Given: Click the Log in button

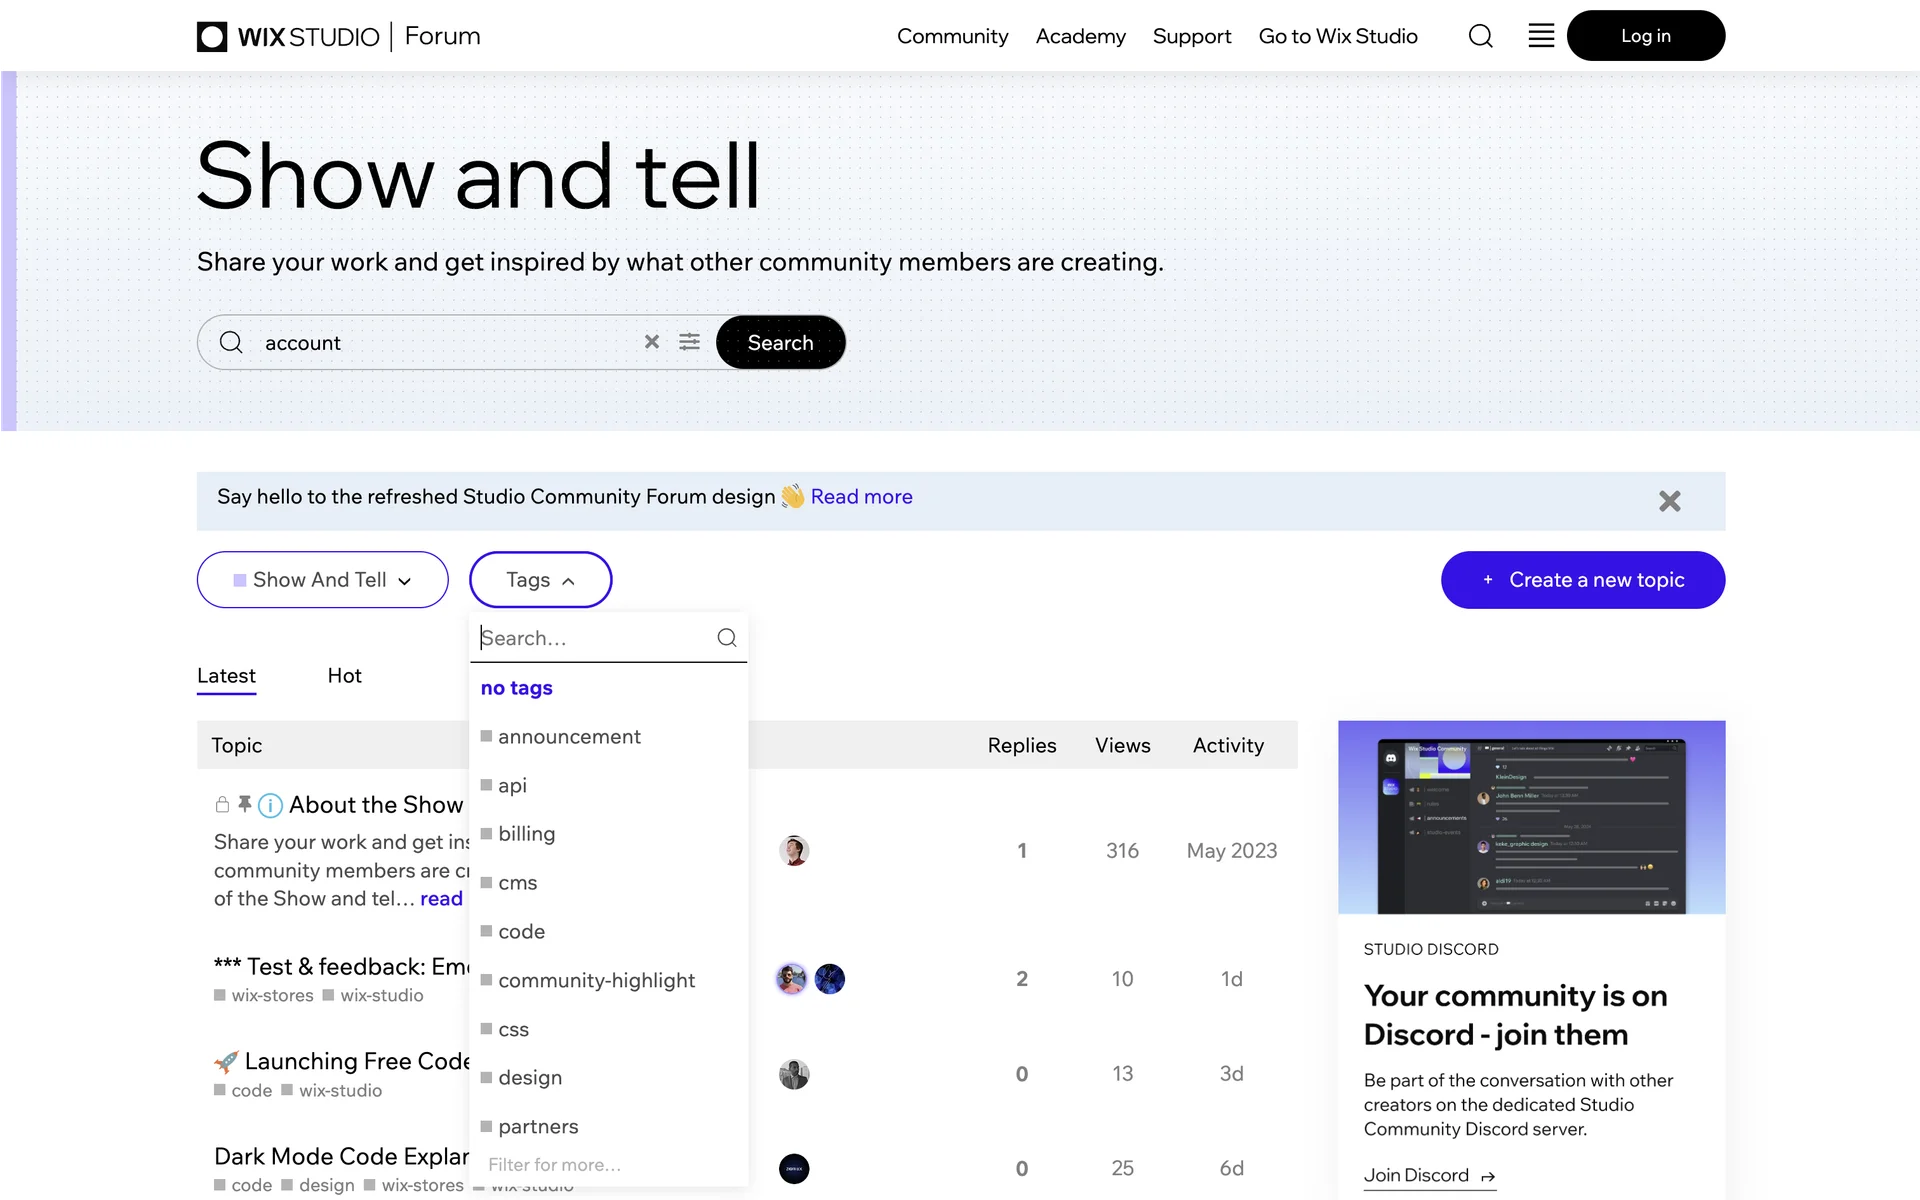Looking at the screenshot, I should click(1645, 36).
